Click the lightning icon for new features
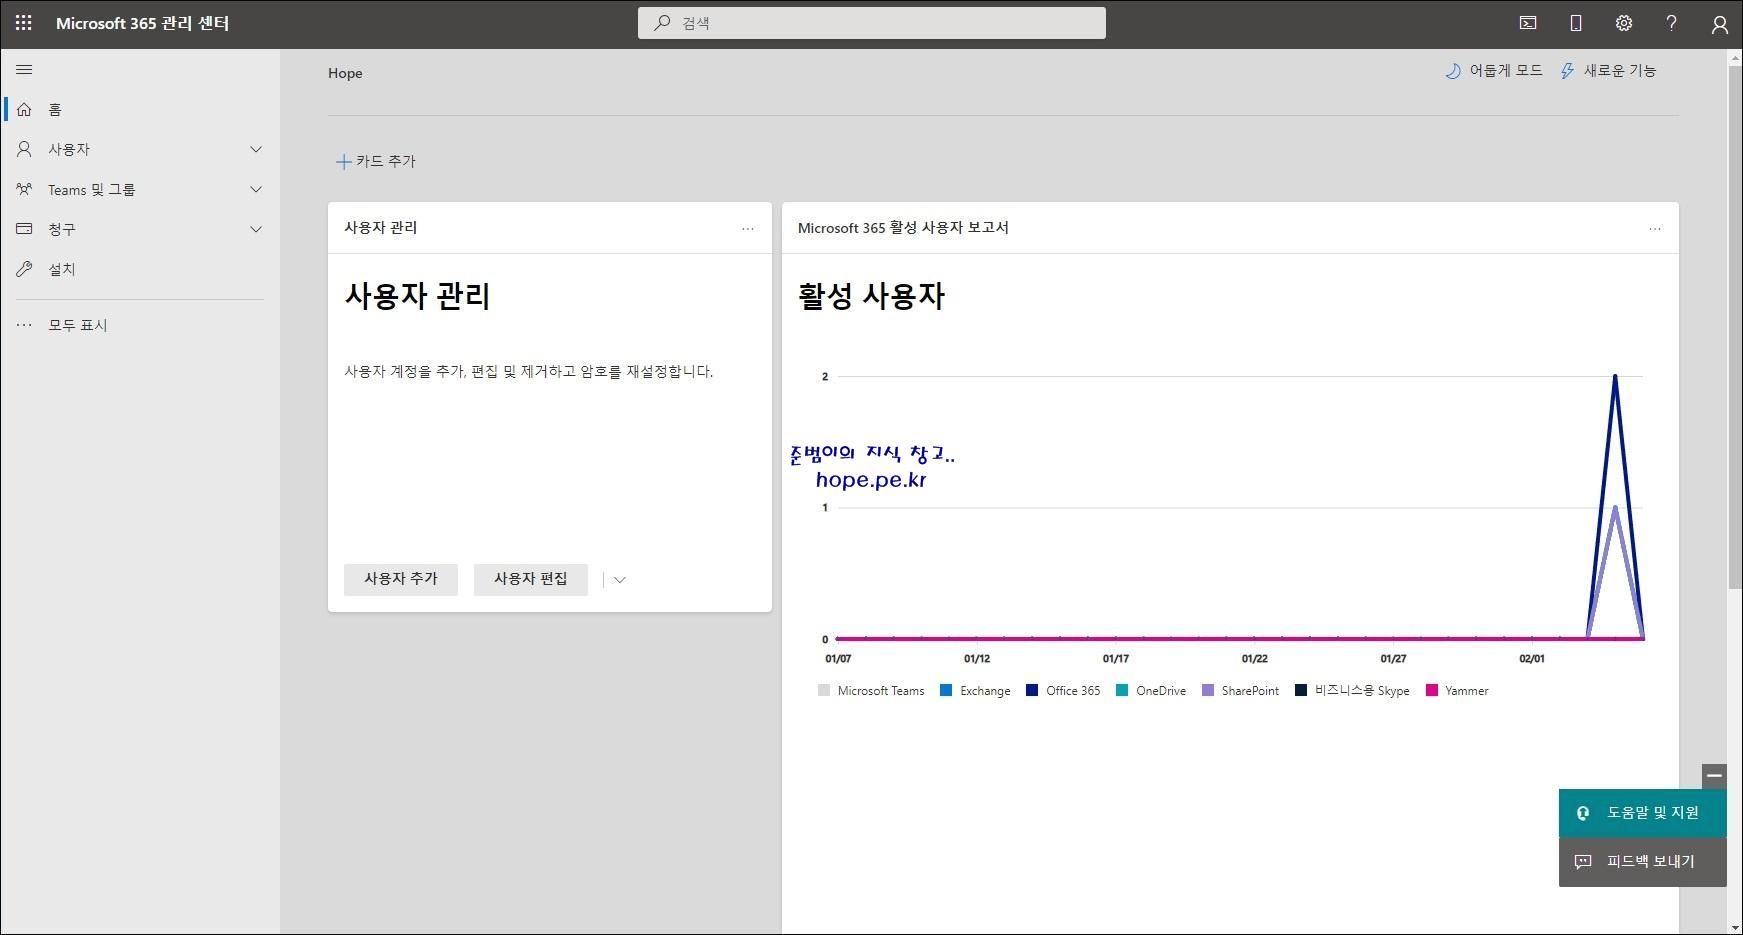Screen dimensions: 1743x935 pos(1567,71)
